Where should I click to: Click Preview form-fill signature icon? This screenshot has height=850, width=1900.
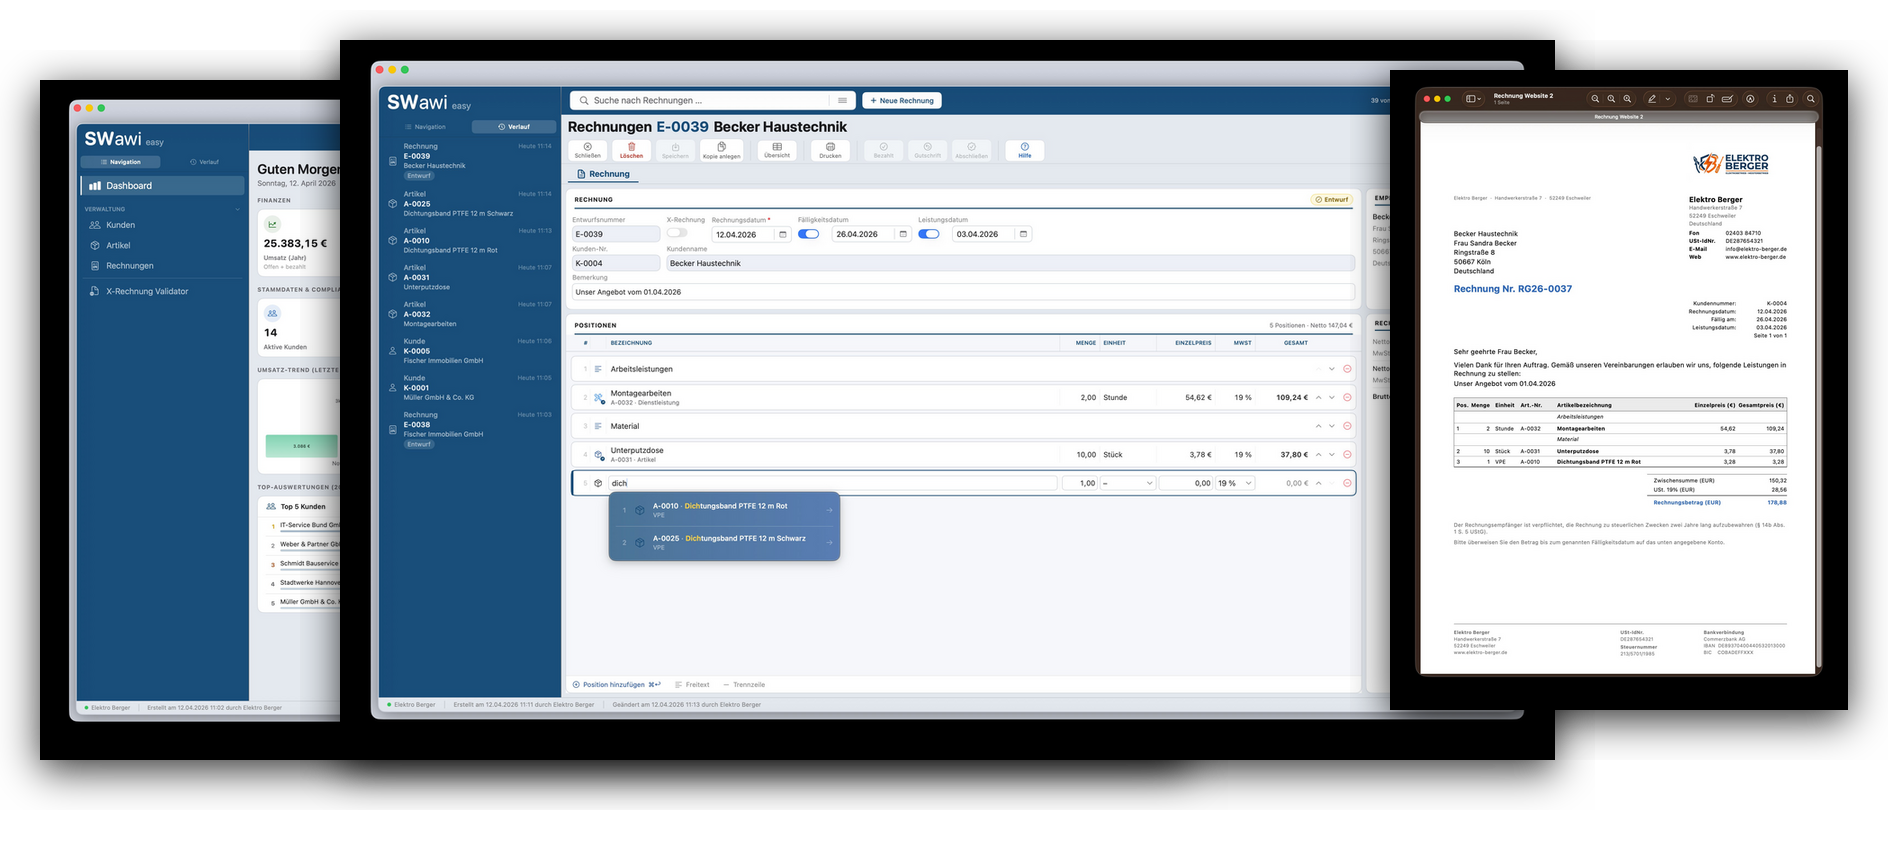pos(1727,99)
